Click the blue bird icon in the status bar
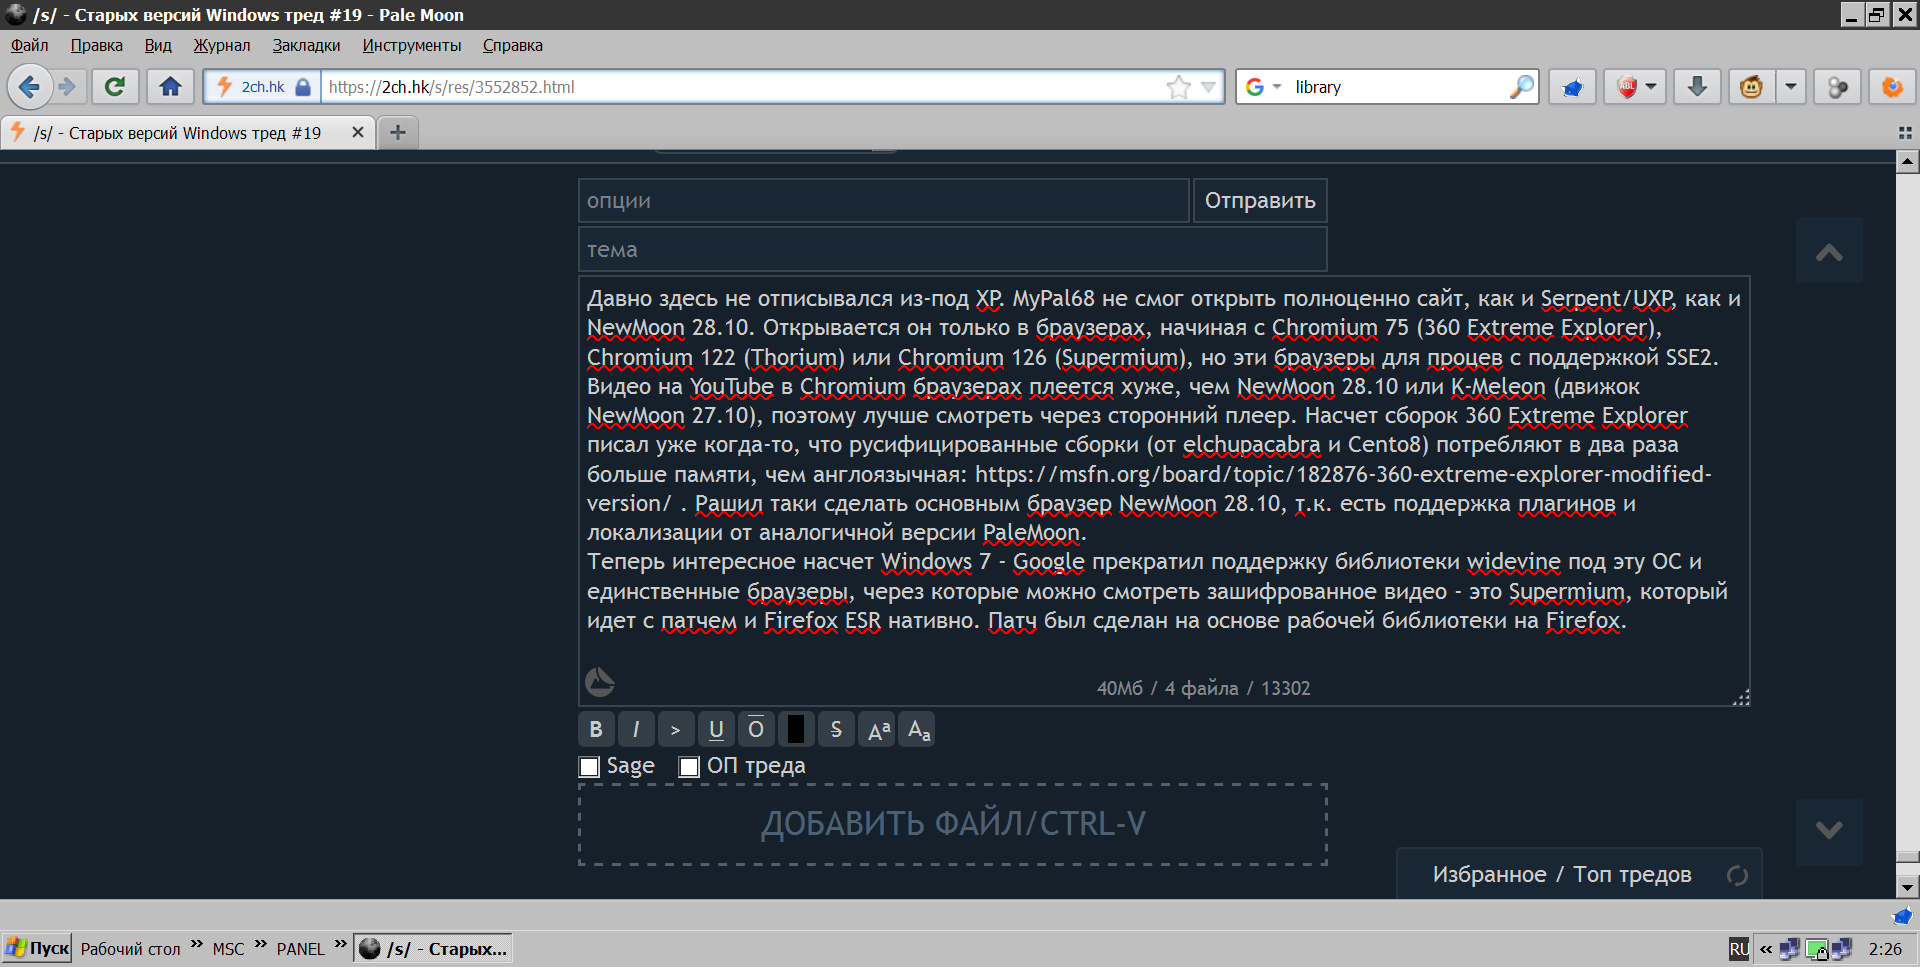 click(x=1902, y=916)
